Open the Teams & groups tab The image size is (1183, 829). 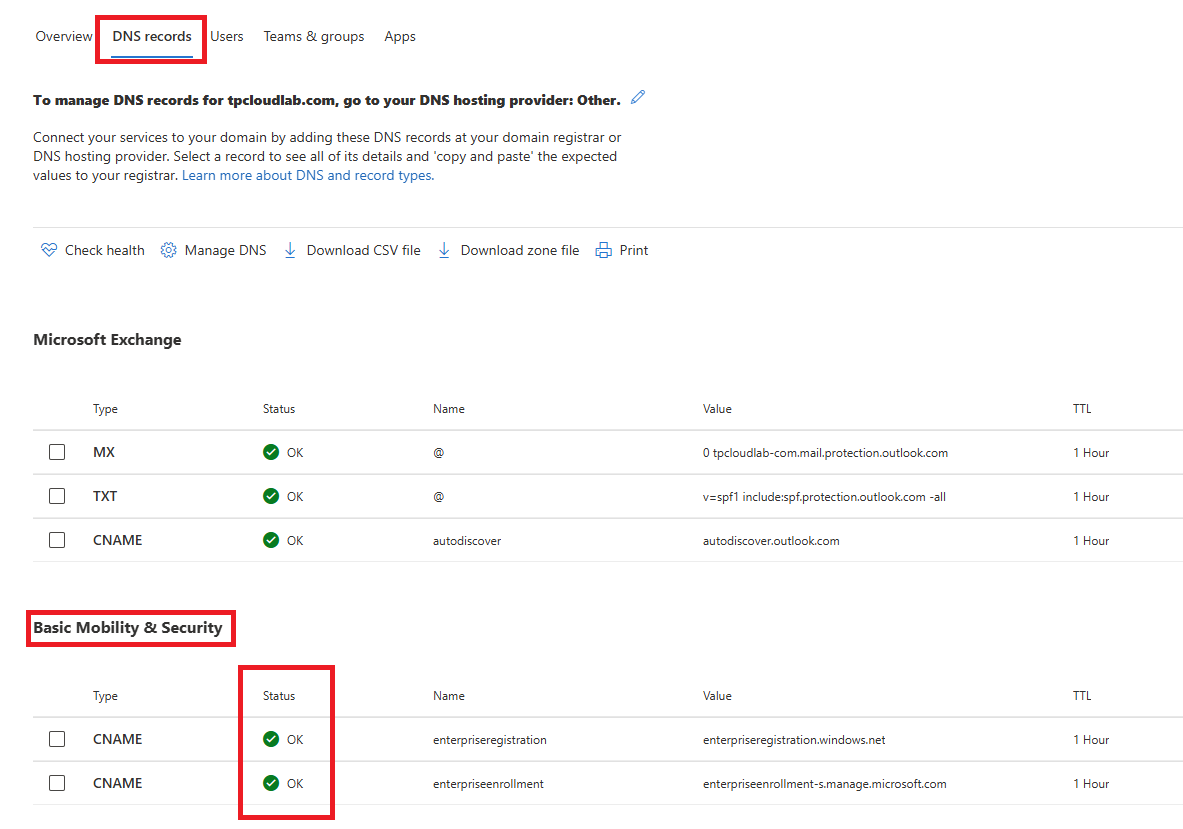coord(314,36)
